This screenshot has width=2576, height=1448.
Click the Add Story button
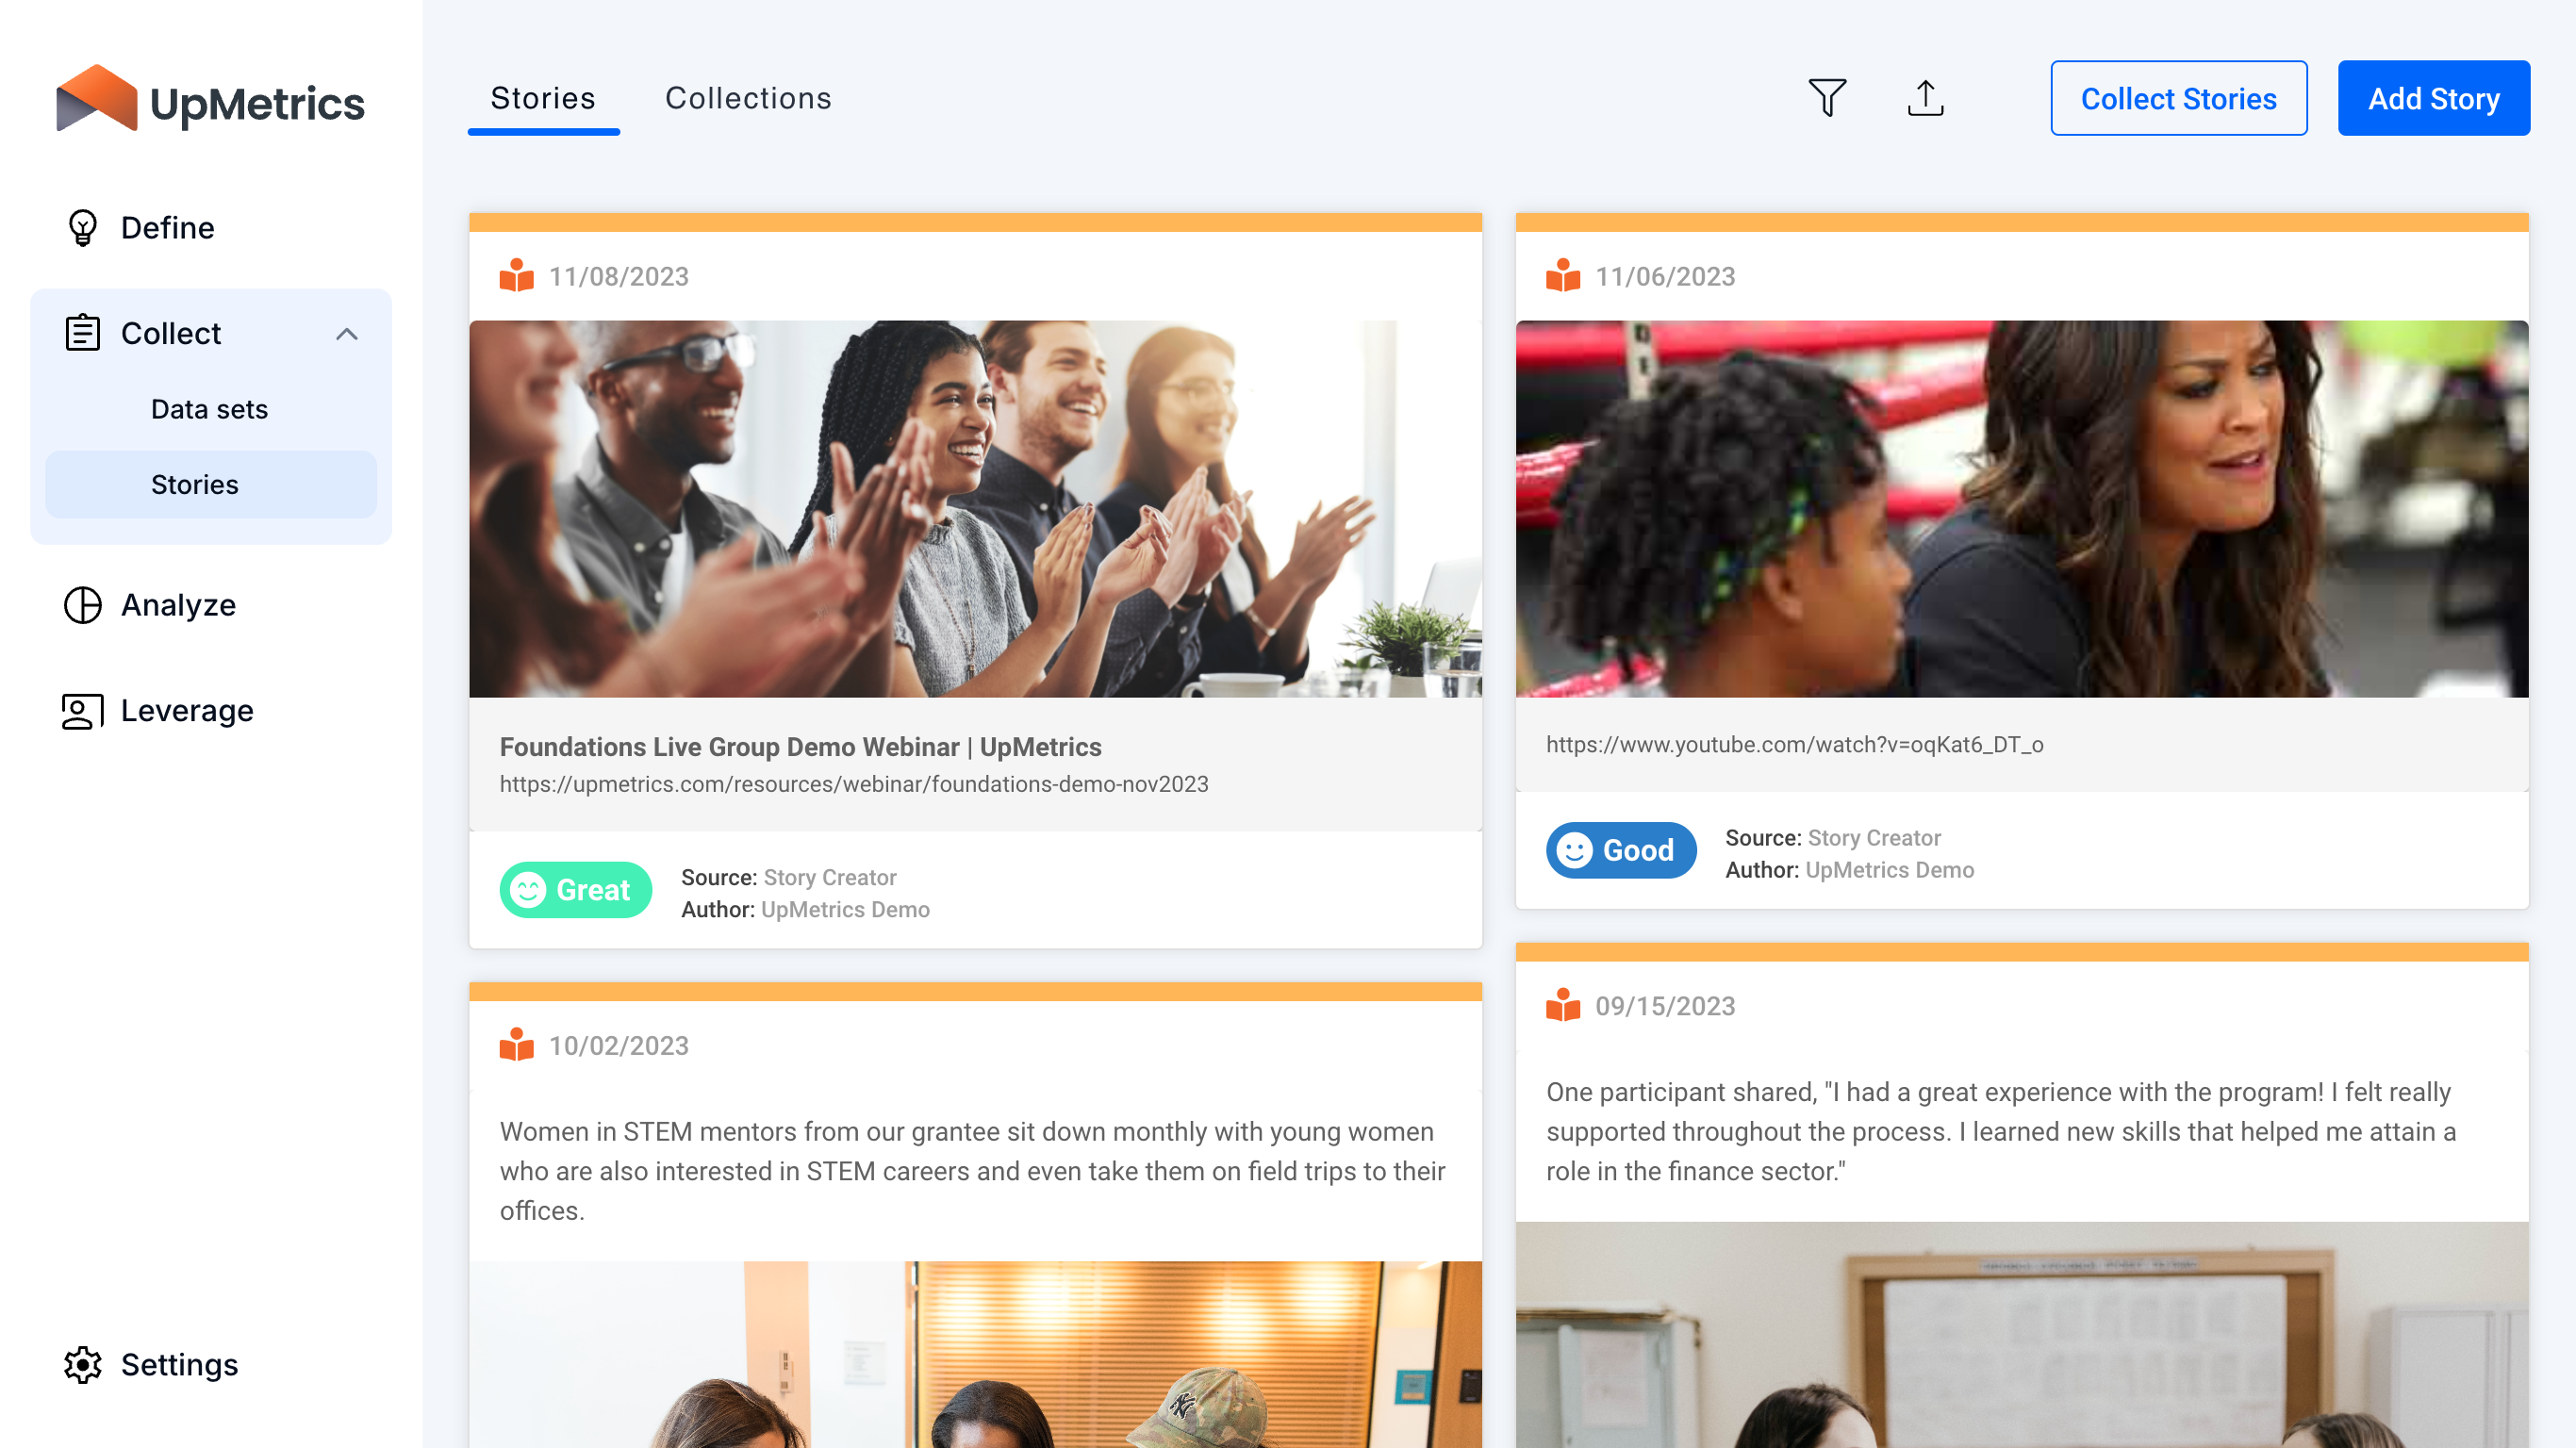point(2436,97)
